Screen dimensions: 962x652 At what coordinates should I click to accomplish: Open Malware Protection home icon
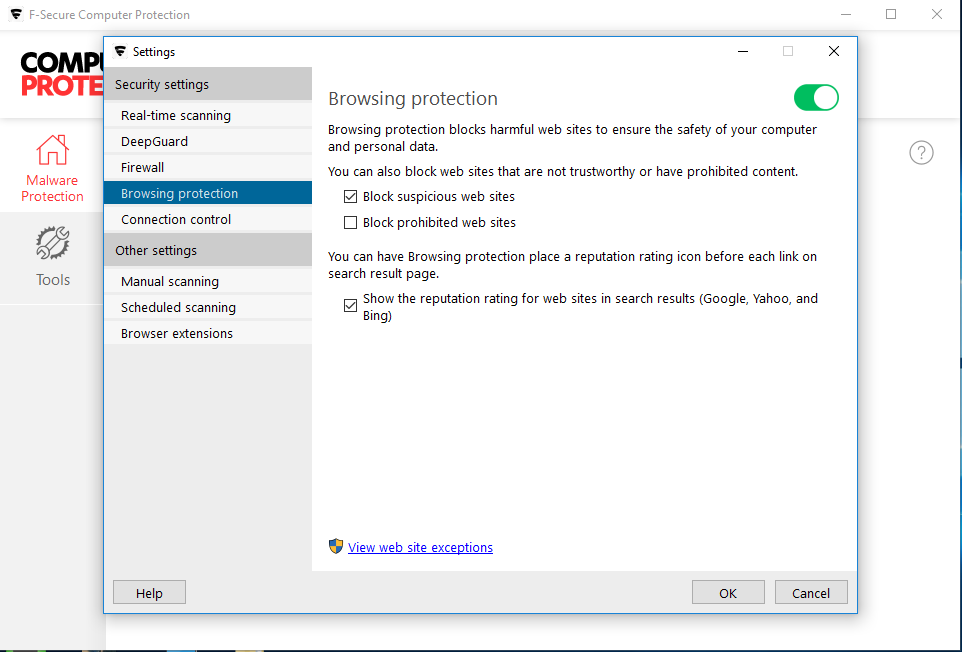[52, 150]
